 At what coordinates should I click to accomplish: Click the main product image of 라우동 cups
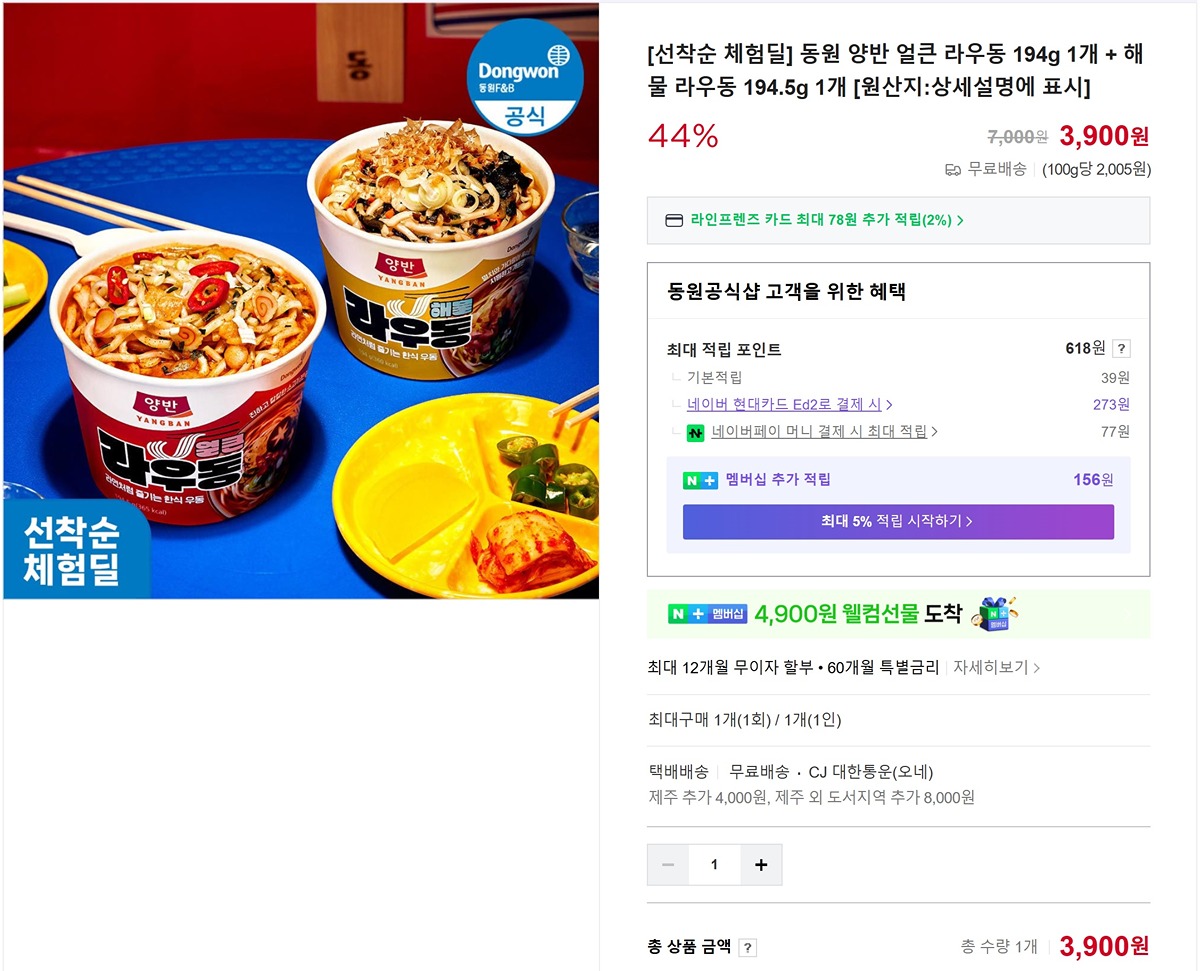(301, 300)
